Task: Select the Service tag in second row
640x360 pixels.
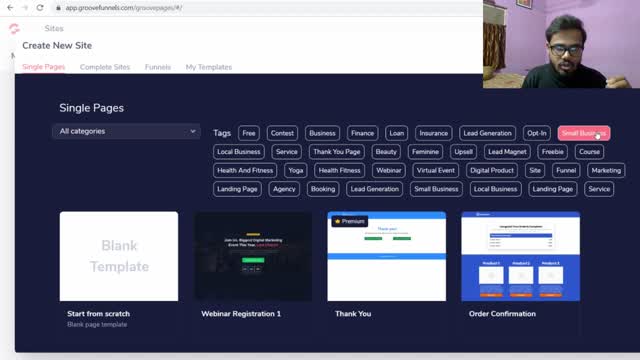Action: coord(287,152)
